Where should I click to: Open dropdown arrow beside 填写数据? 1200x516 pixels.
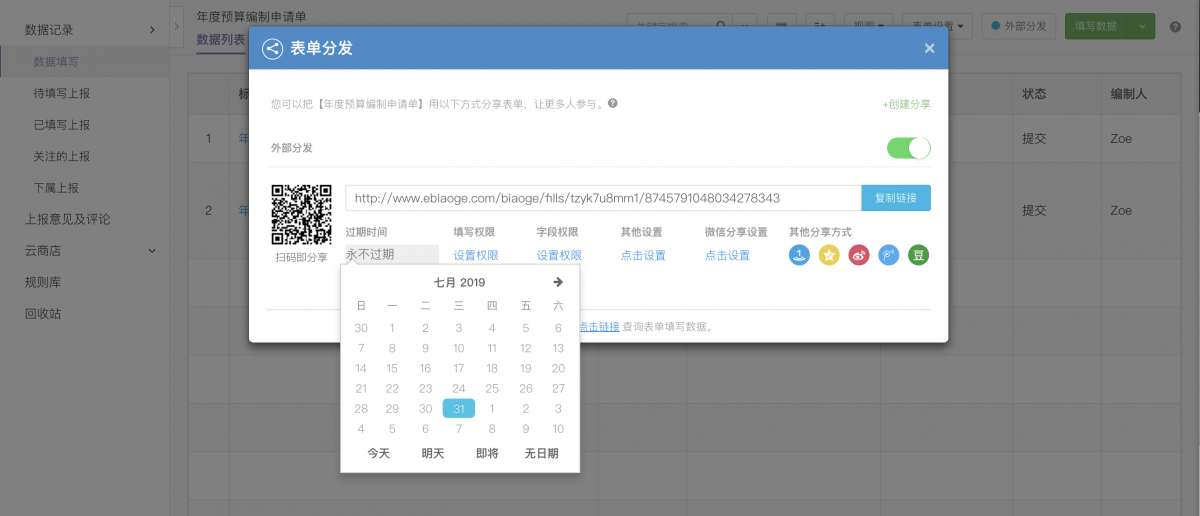coord(1142,26)
